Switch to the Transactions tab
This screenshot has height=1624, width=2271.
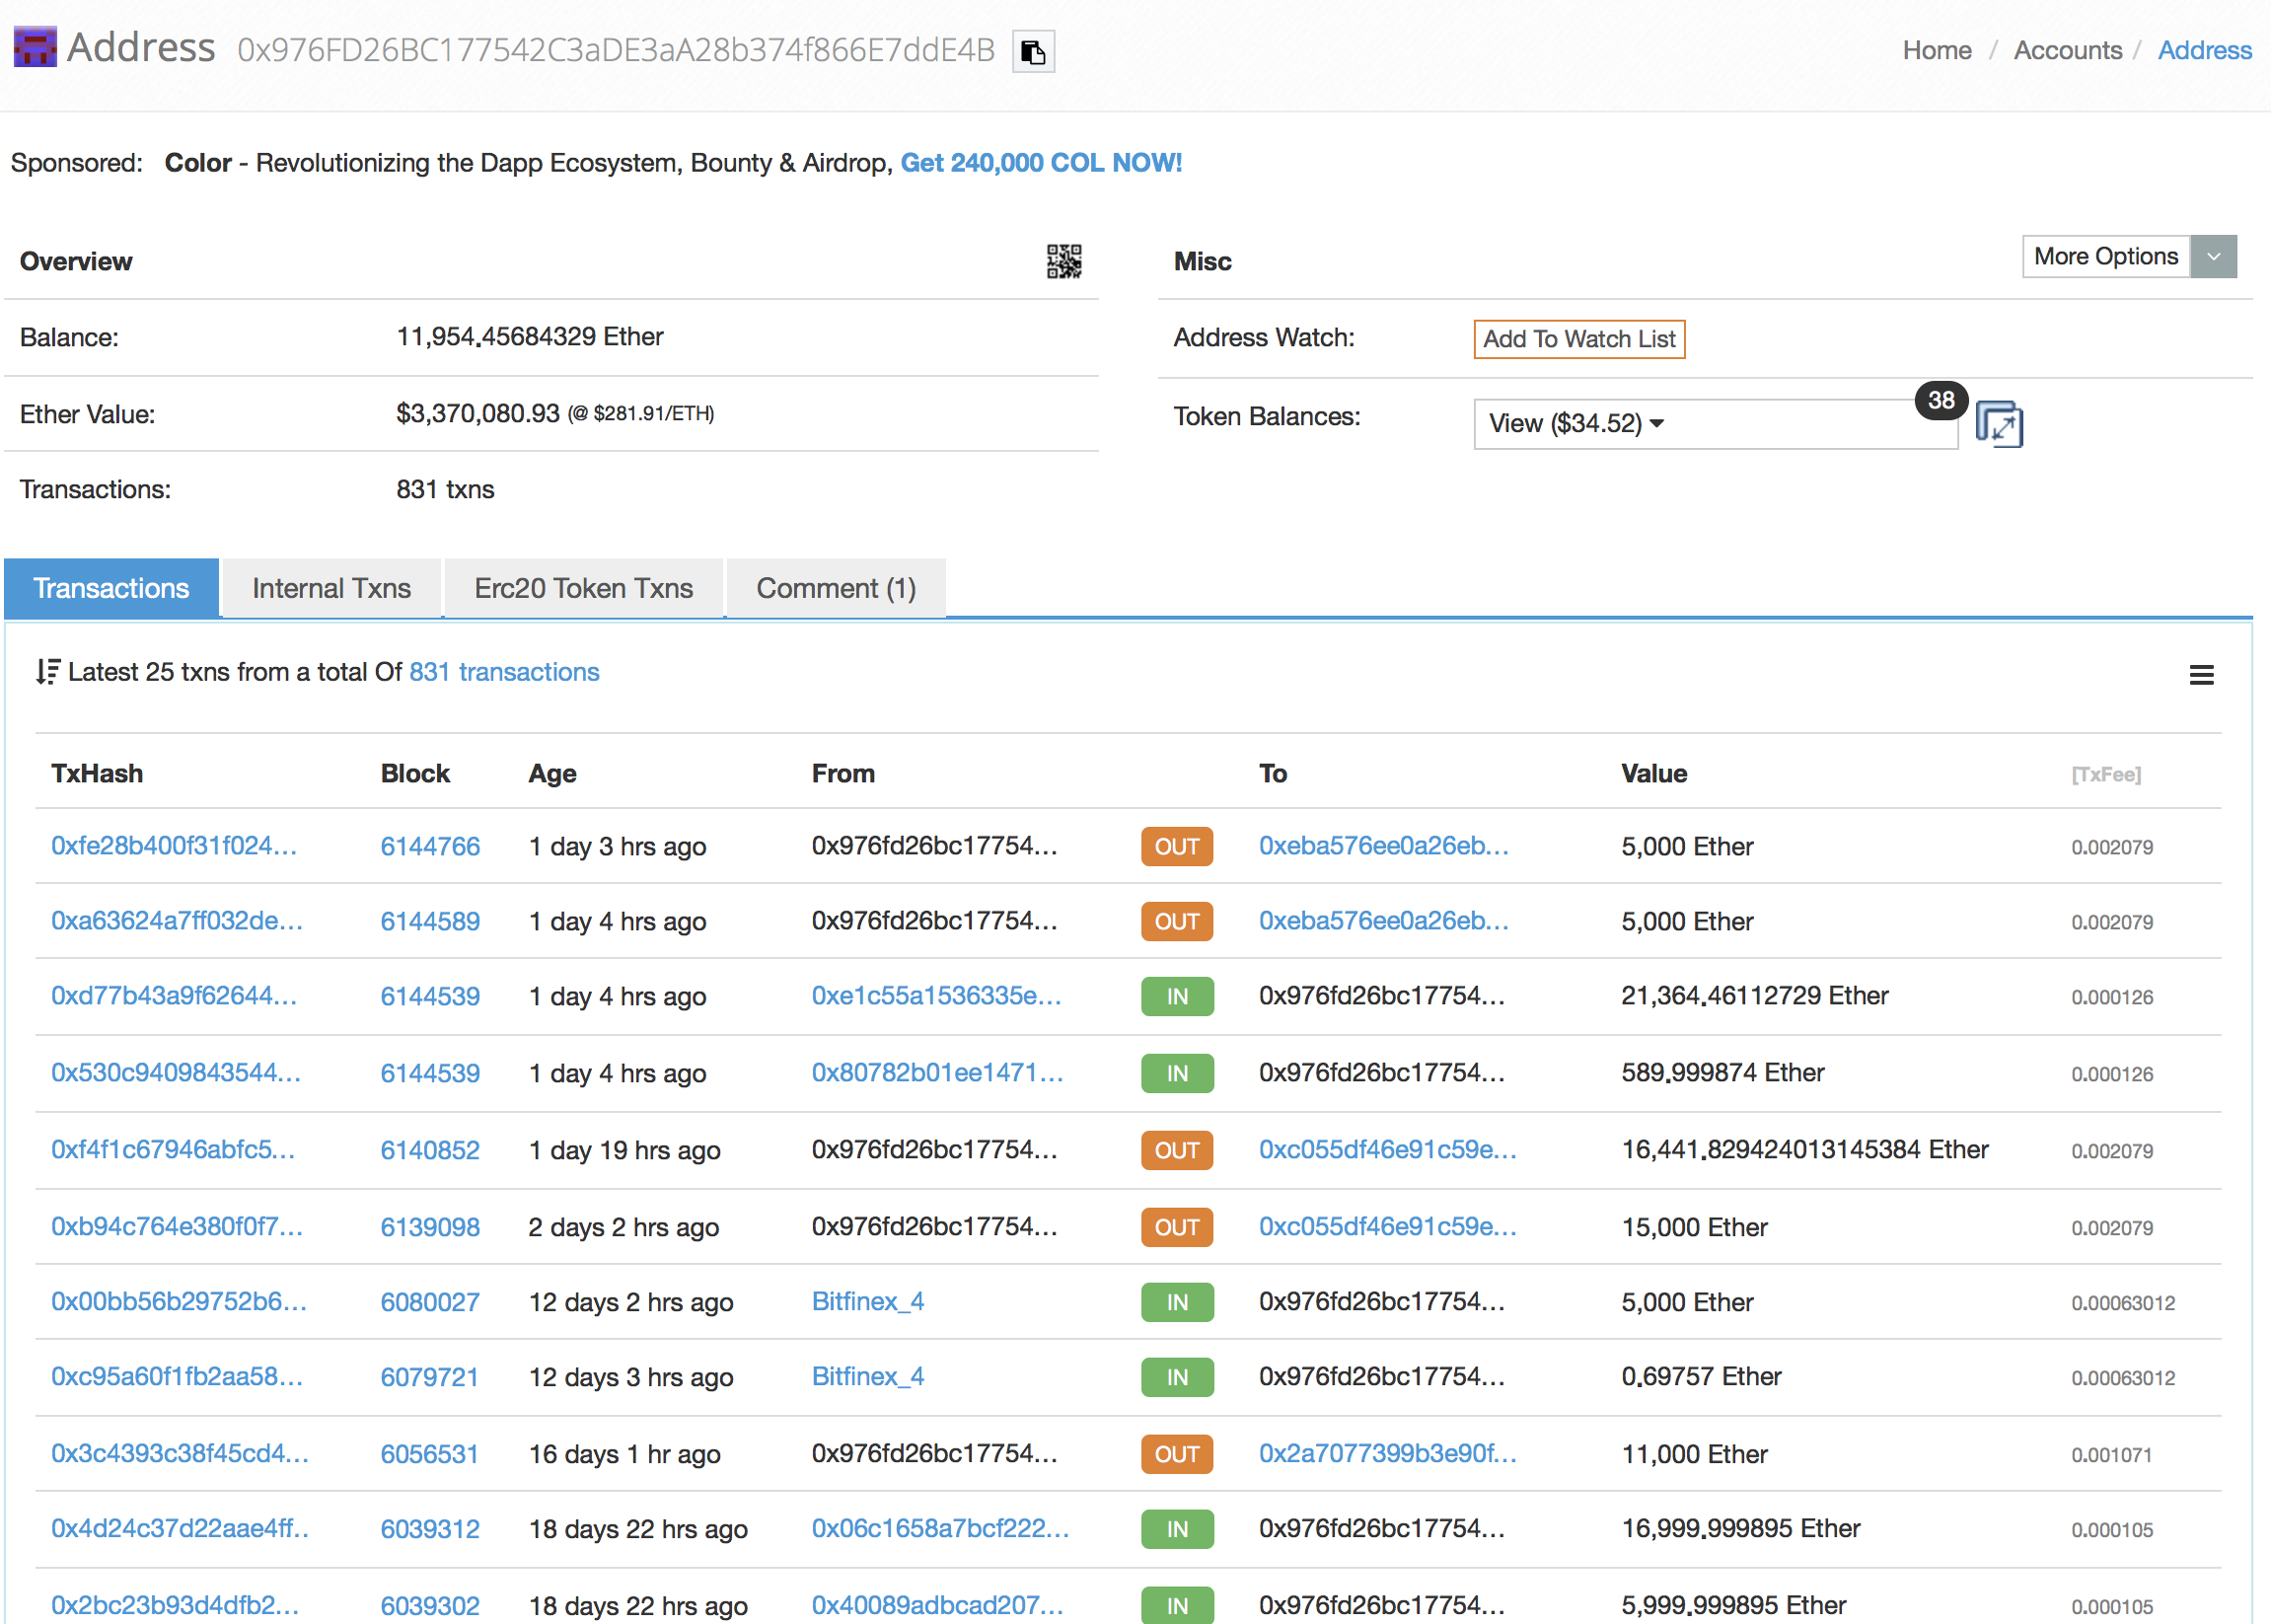[111, 588]
